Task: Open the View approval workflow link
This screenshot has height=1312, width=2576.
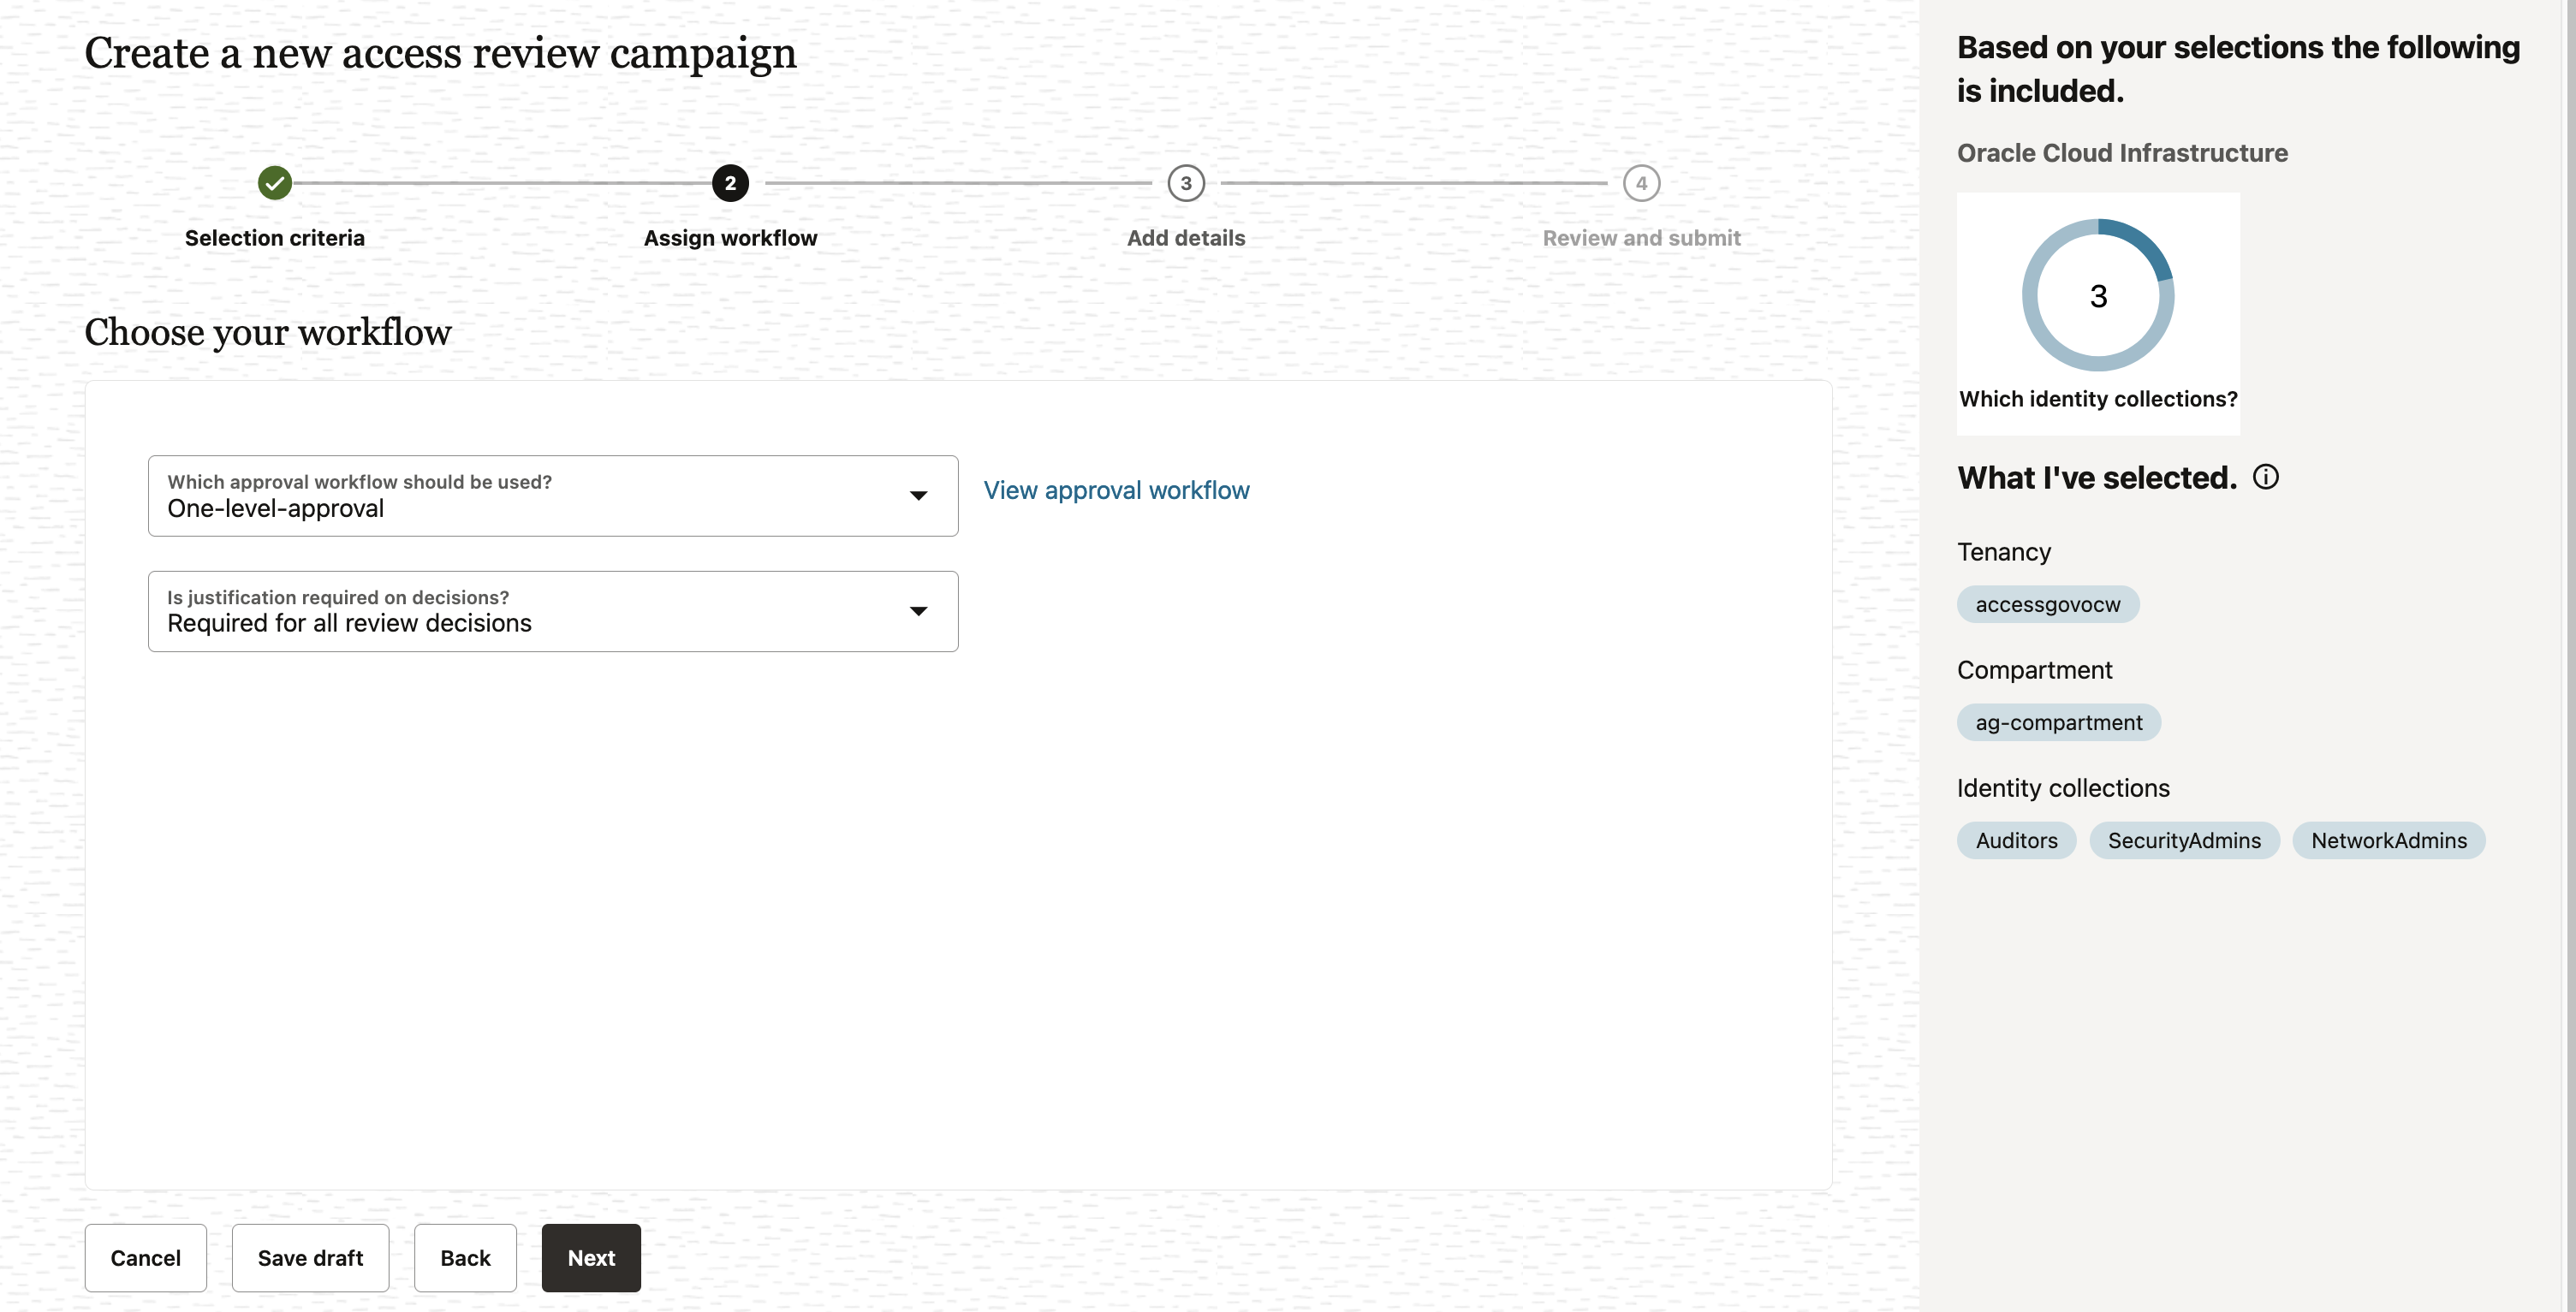Action: tap(1116, 490)
